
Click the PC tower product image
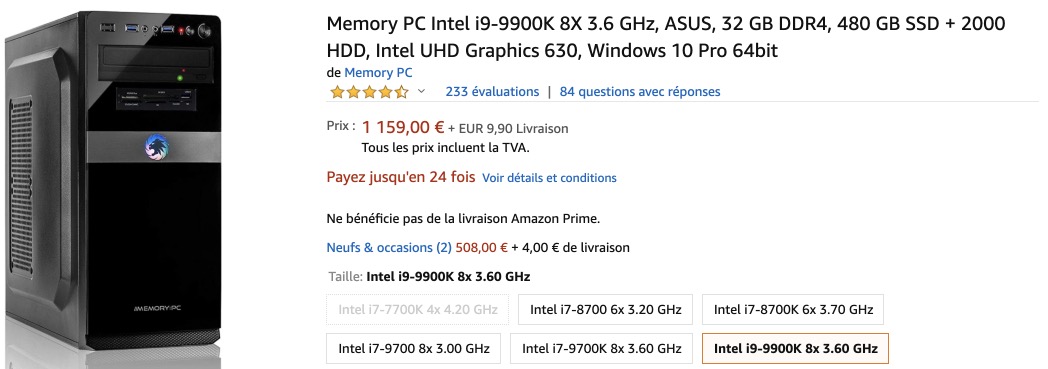point(113,182)
